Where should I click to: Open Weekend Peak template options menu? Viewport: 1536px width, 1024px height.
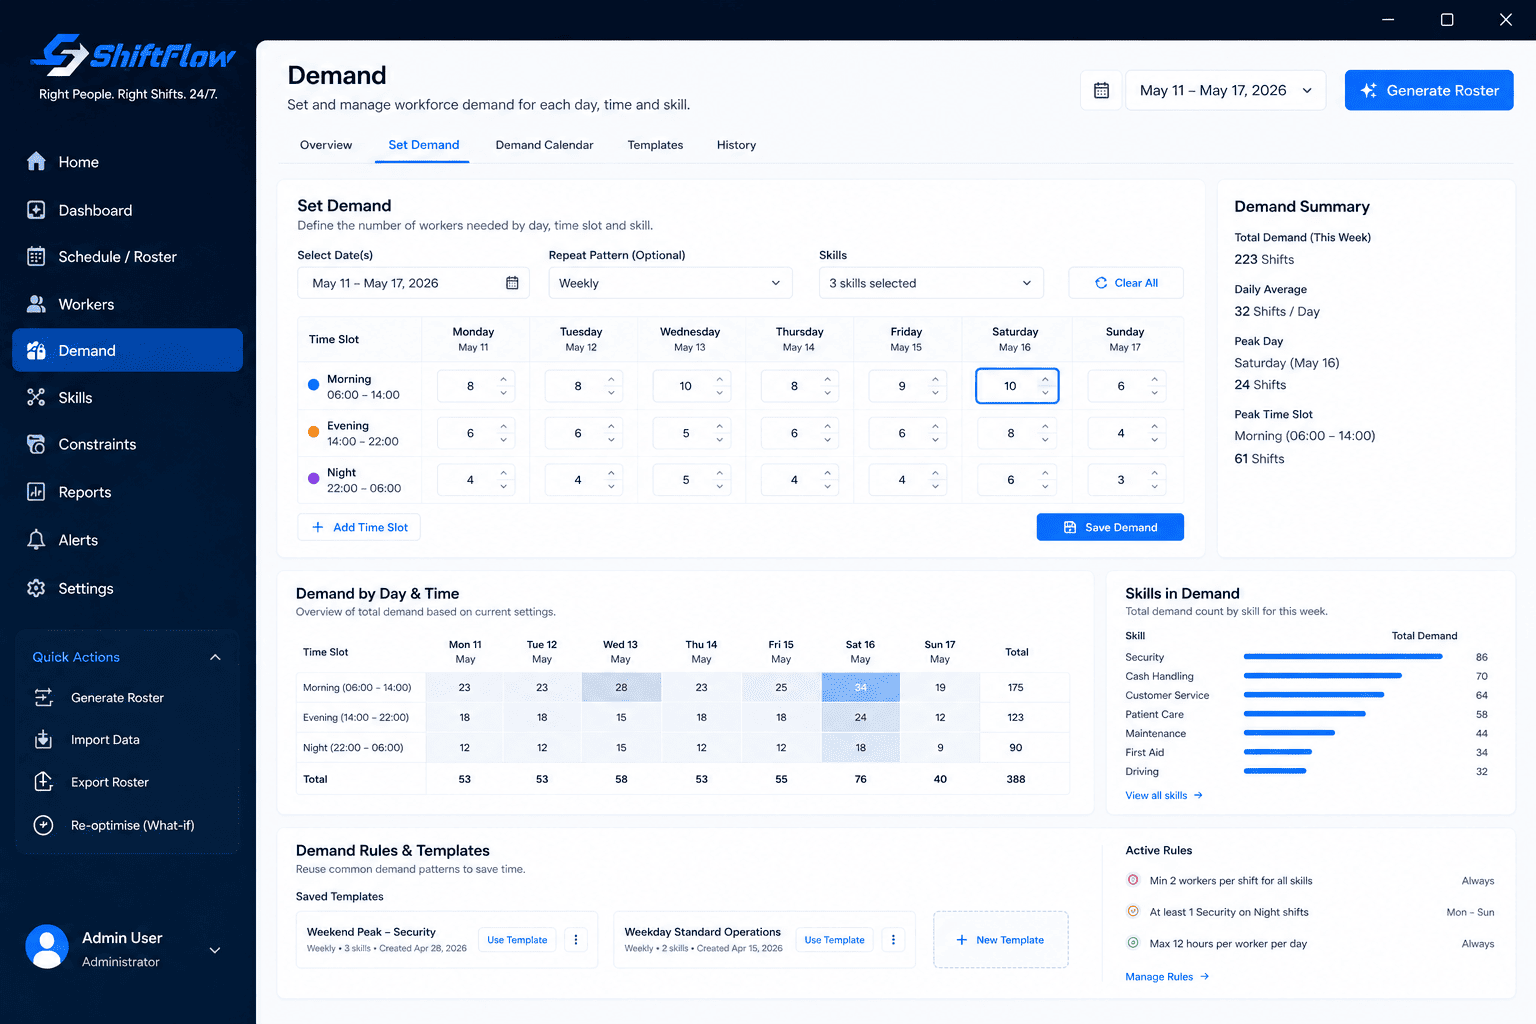point(576,940)
